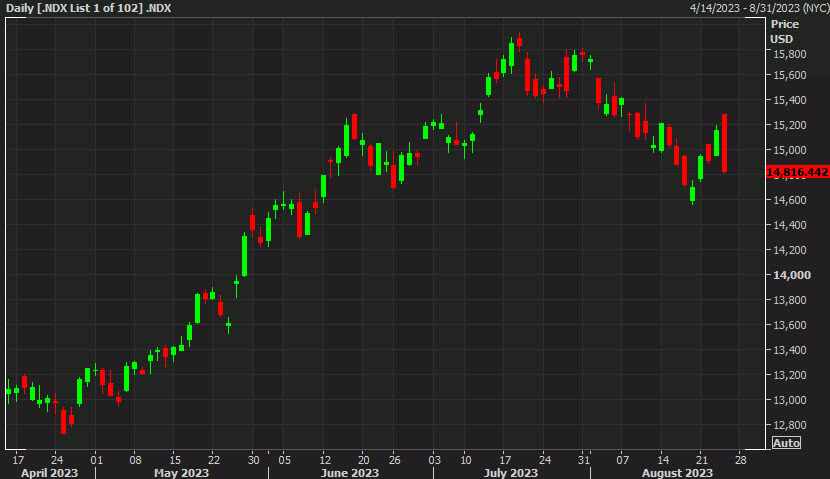
Task: Click the chart title Daily .NDX
Action: [89, 8]
